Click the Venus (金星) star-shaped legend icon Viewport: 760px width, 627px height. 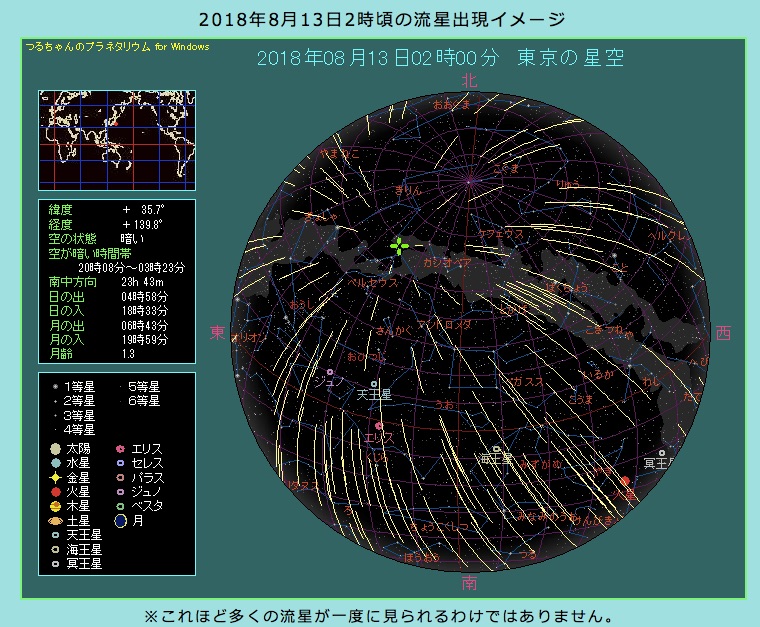click(x=56, y=478)
